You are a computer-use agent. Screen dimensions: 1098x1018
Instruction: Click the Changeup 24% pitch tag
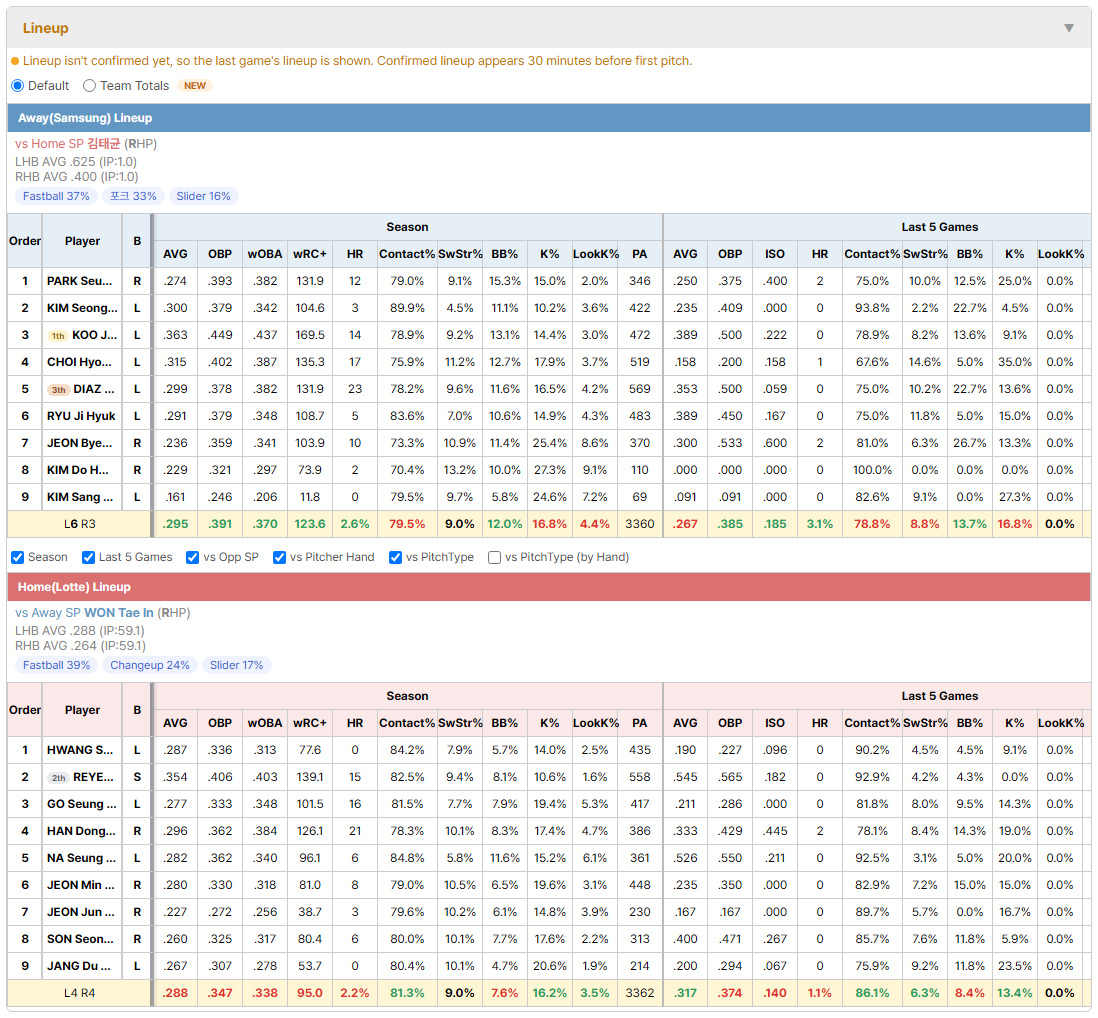tap(150, 665)
